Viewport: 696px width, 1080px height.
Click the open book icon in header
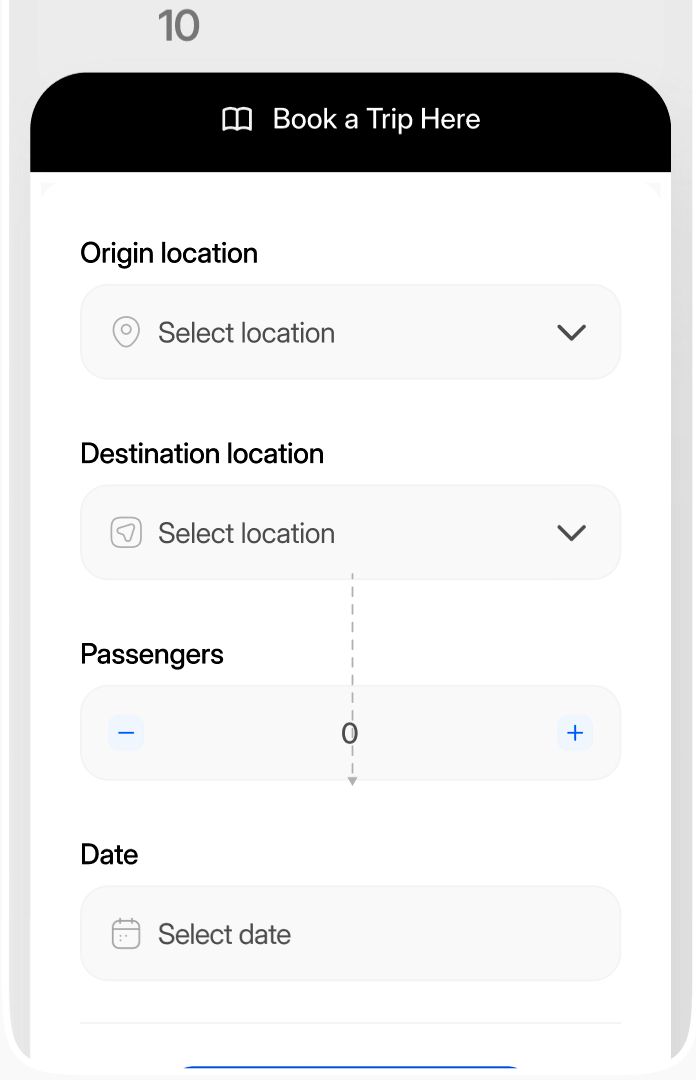click(237, 120)
